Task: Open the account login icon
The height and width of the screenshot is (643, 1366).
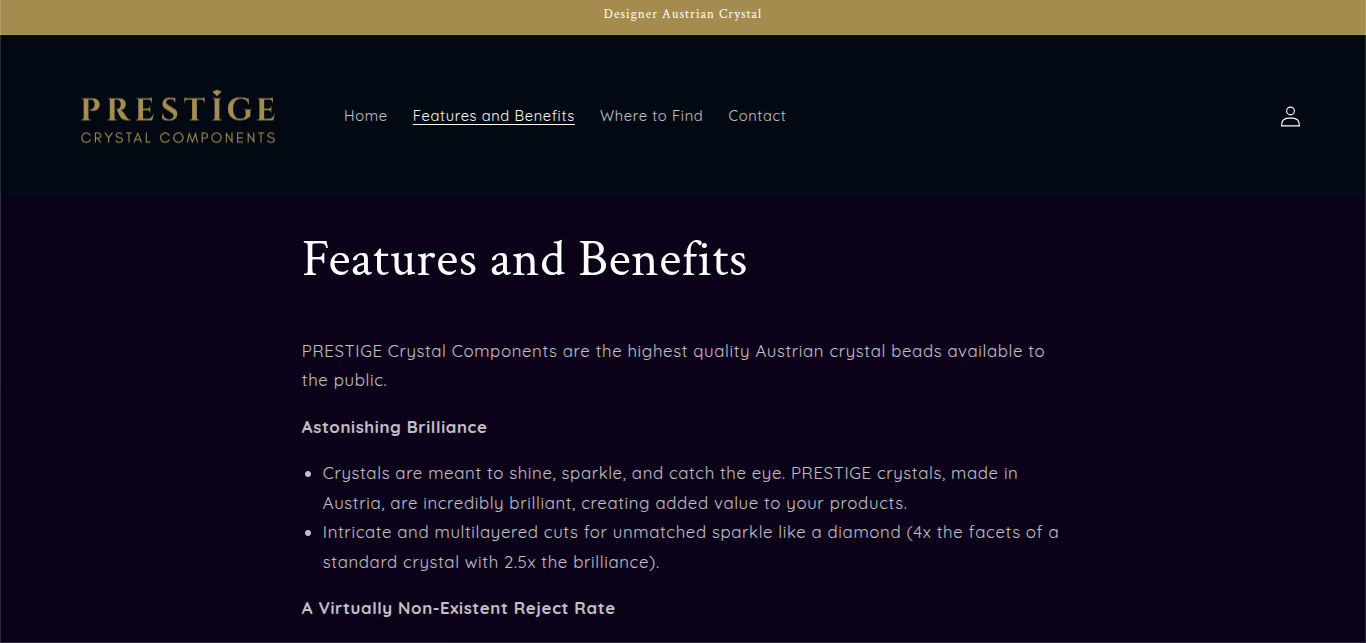Action: 1290,117
